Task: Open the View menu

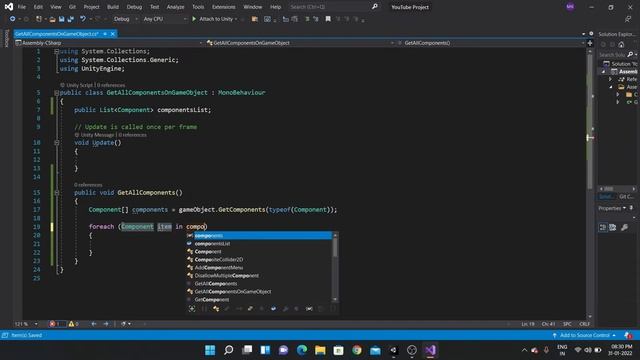Action: point(56,7)
